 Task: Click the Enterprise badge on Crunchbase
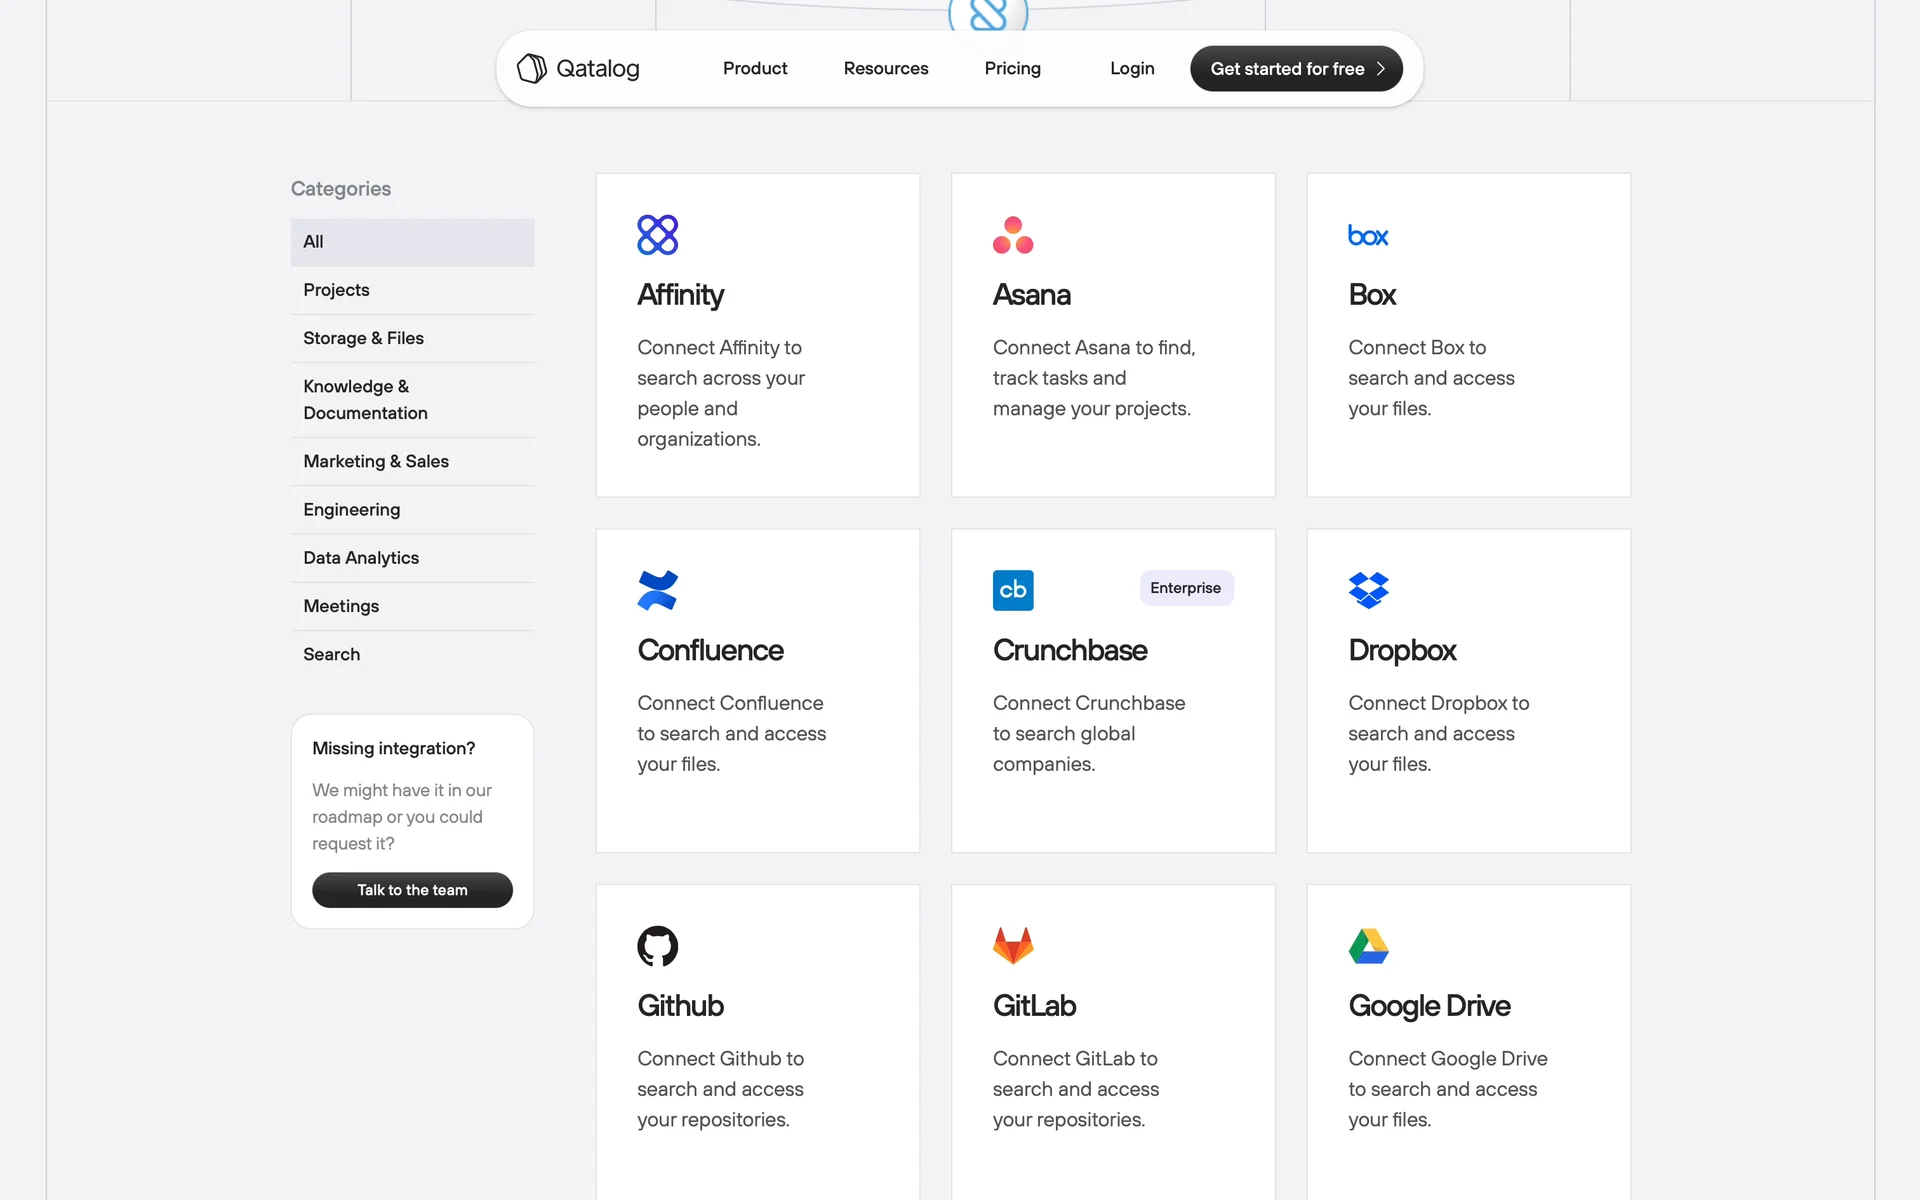1185,588
